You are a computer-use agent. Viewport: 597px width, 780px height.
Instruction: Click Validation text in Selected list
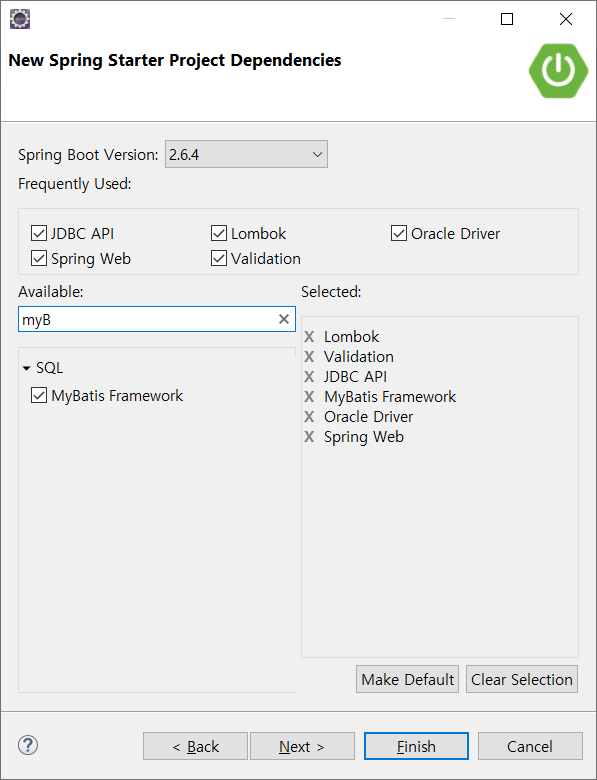pos(359,357)
